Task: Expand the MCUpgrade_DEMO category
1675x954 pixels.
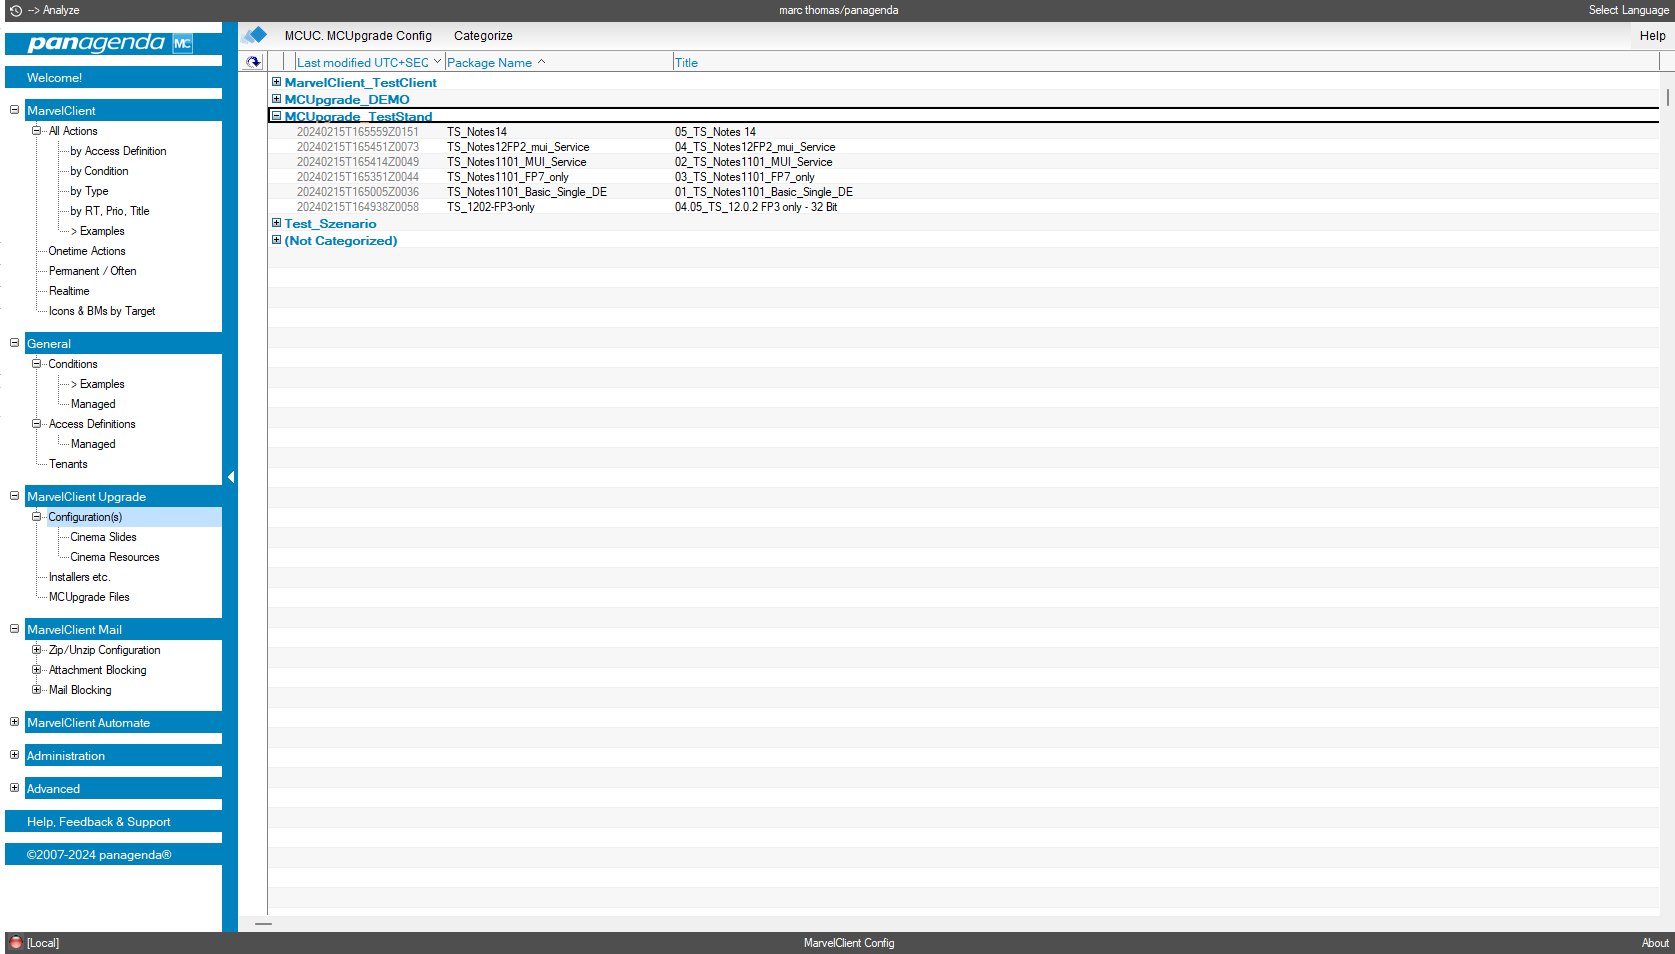Action: [x=276, y=99]
